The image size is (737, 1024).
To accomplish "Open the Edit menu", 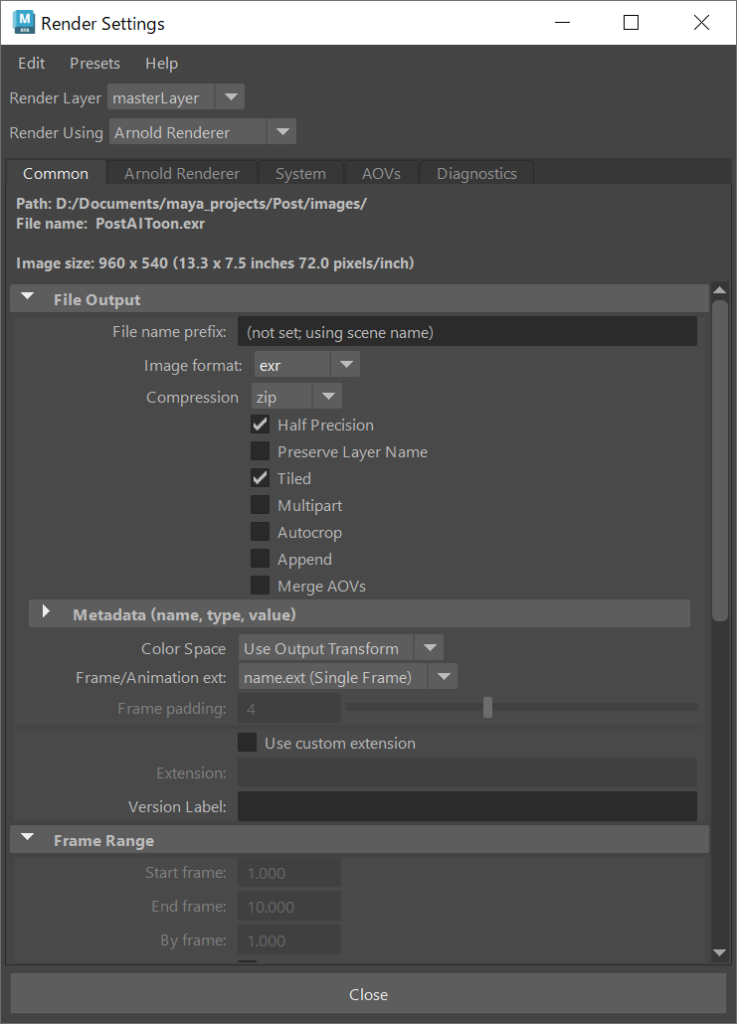I will [31, 63].
